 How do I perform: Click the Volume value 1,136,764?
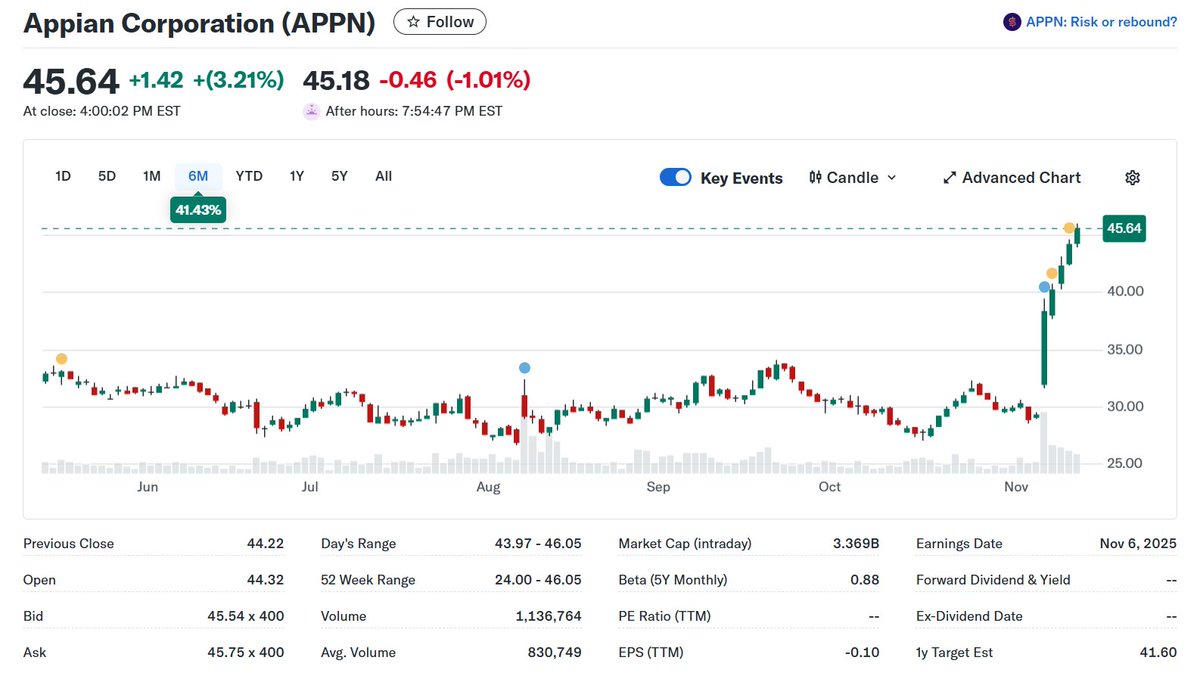click(548, 616)
